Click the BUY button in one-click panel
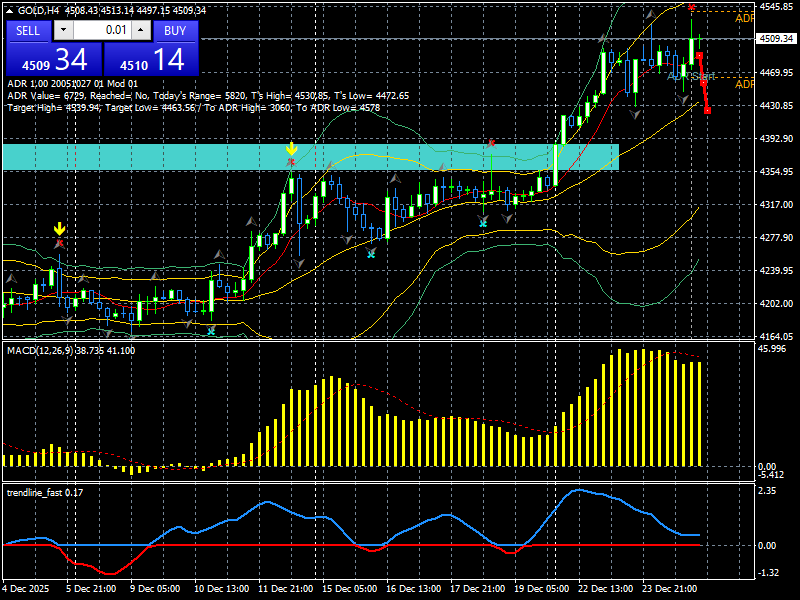This screenshot has width=800, height=600. [x=175, y=31]
